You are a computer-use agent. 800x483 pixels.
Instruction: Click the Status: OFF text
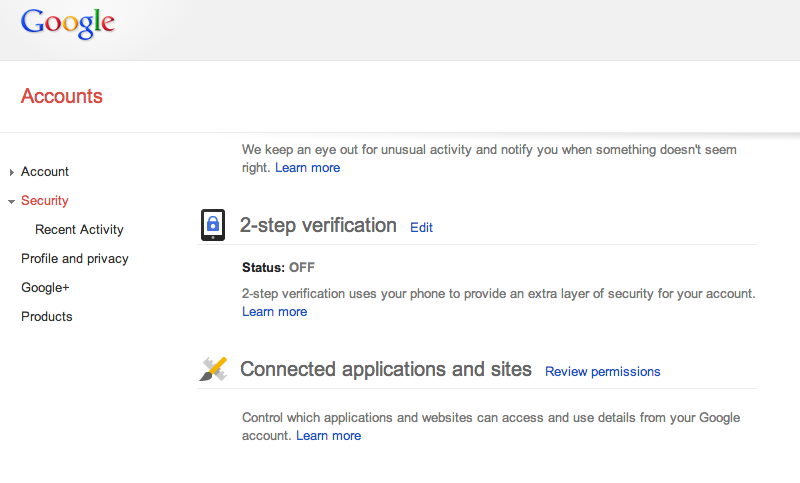(278, 267)
